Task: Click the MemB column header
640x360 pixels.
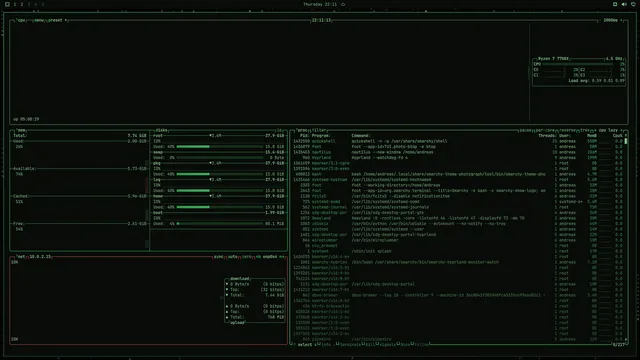Action: [592, 136]
